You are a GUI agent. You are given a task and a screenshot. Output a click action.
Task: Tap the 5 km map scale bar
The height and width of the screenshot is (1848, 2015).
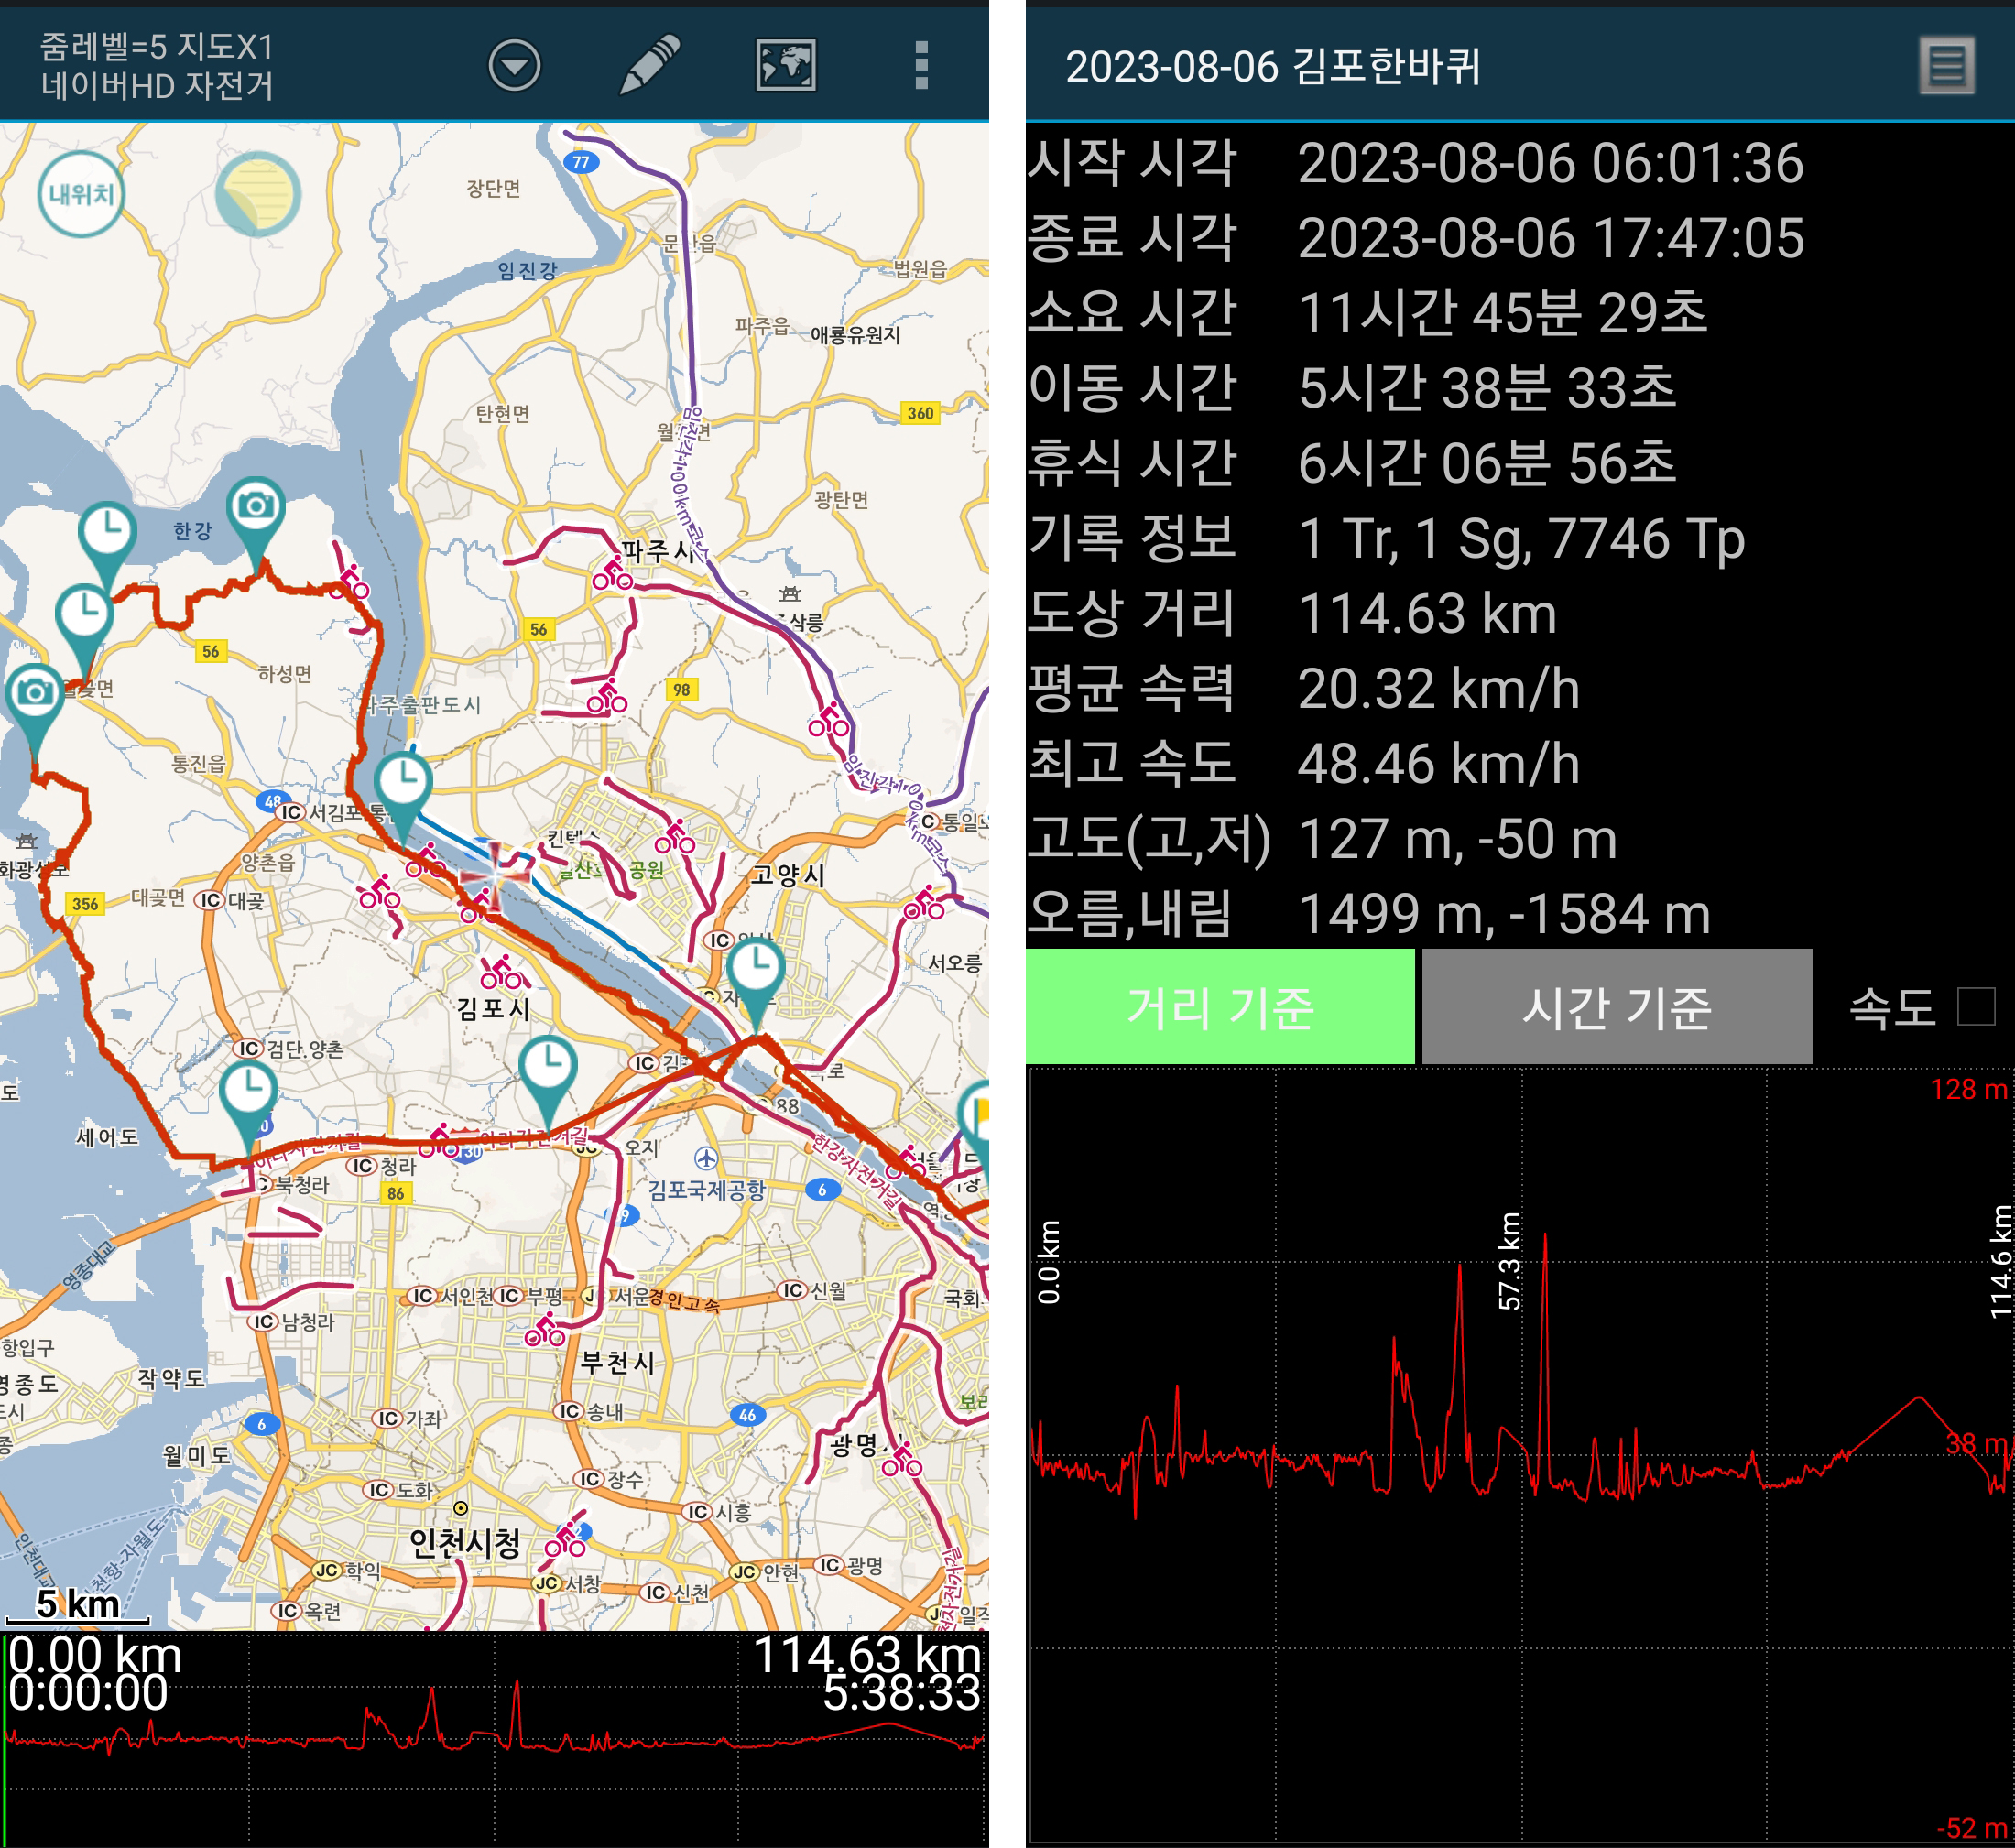(x=77, y=1607)
